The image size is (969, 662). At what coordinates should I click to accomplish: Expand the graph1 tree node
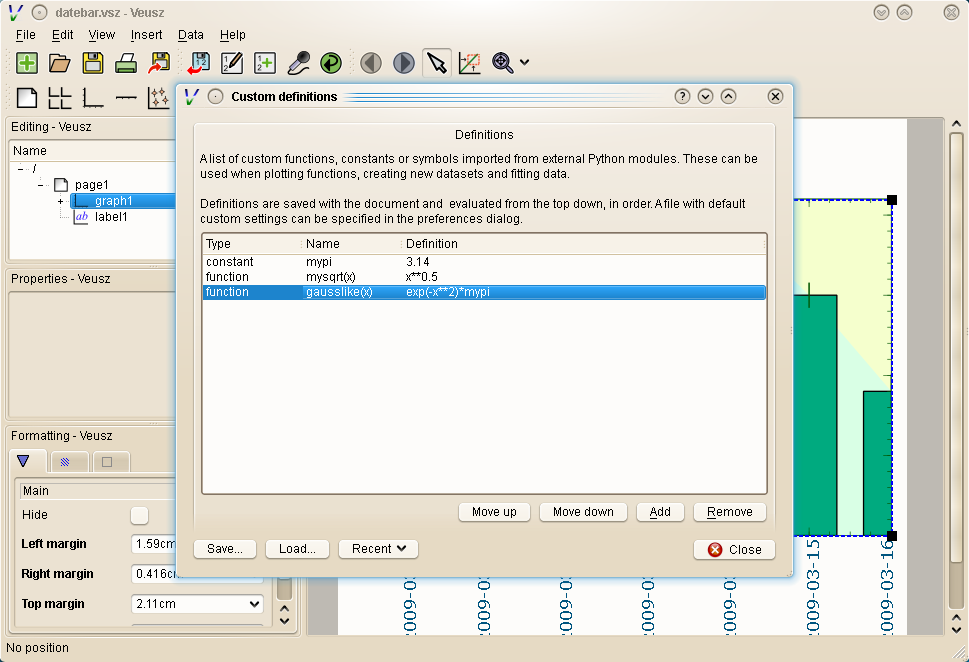point(60,201)
